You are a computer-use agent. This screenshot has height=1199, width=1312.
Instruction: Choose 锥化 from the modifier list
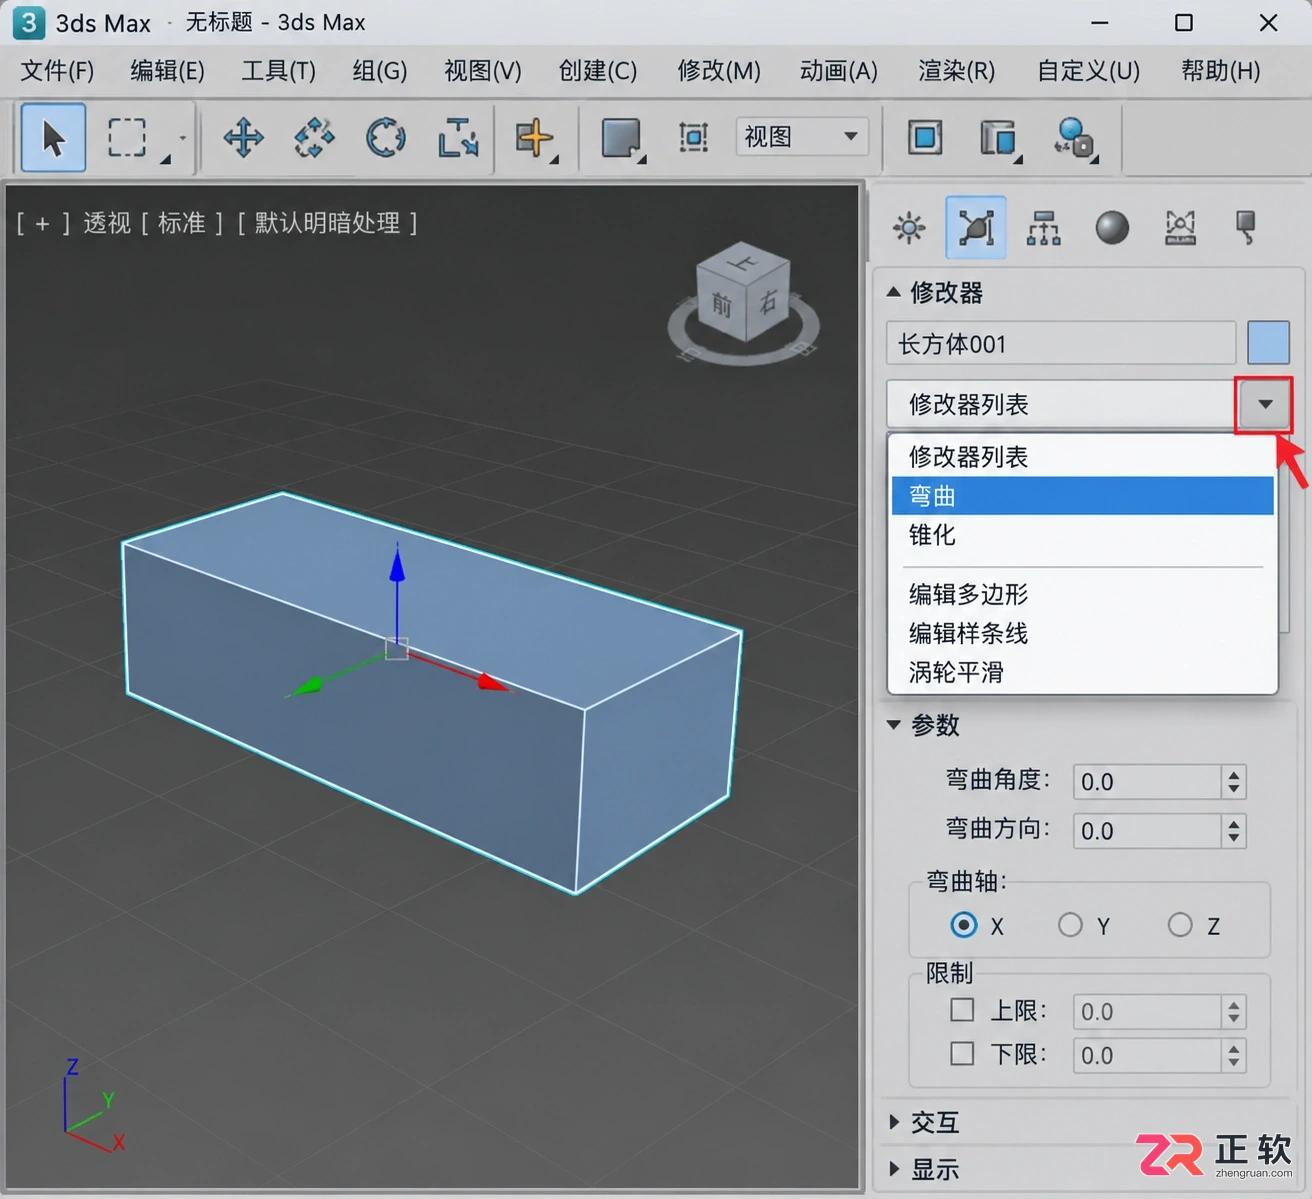(1082, 535)
